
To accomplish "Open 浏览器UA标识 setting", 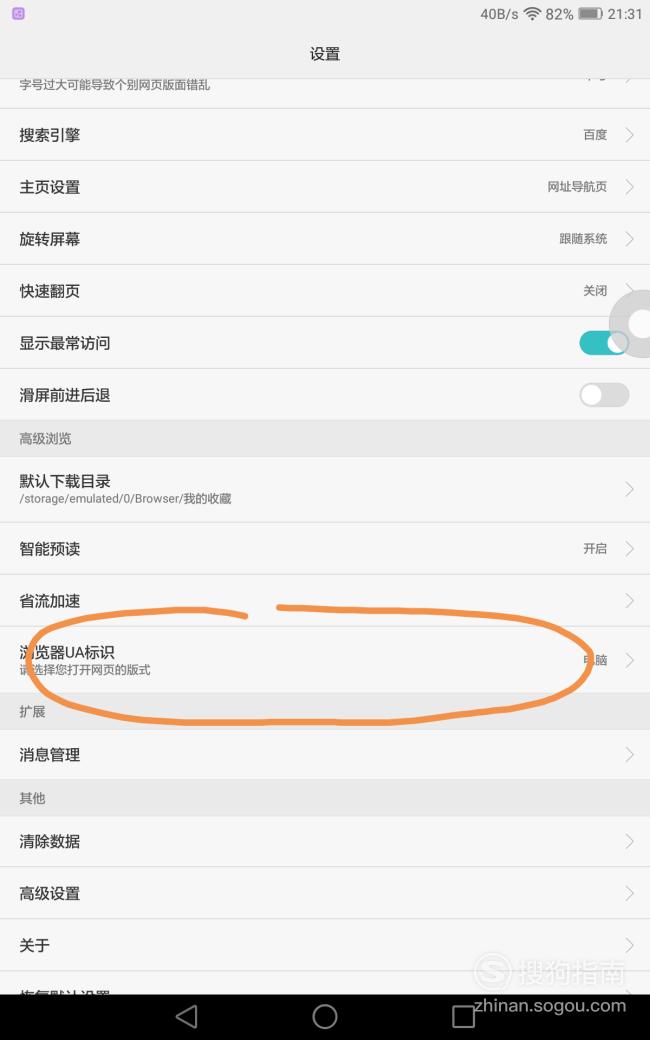I will (x=325, y=660).
